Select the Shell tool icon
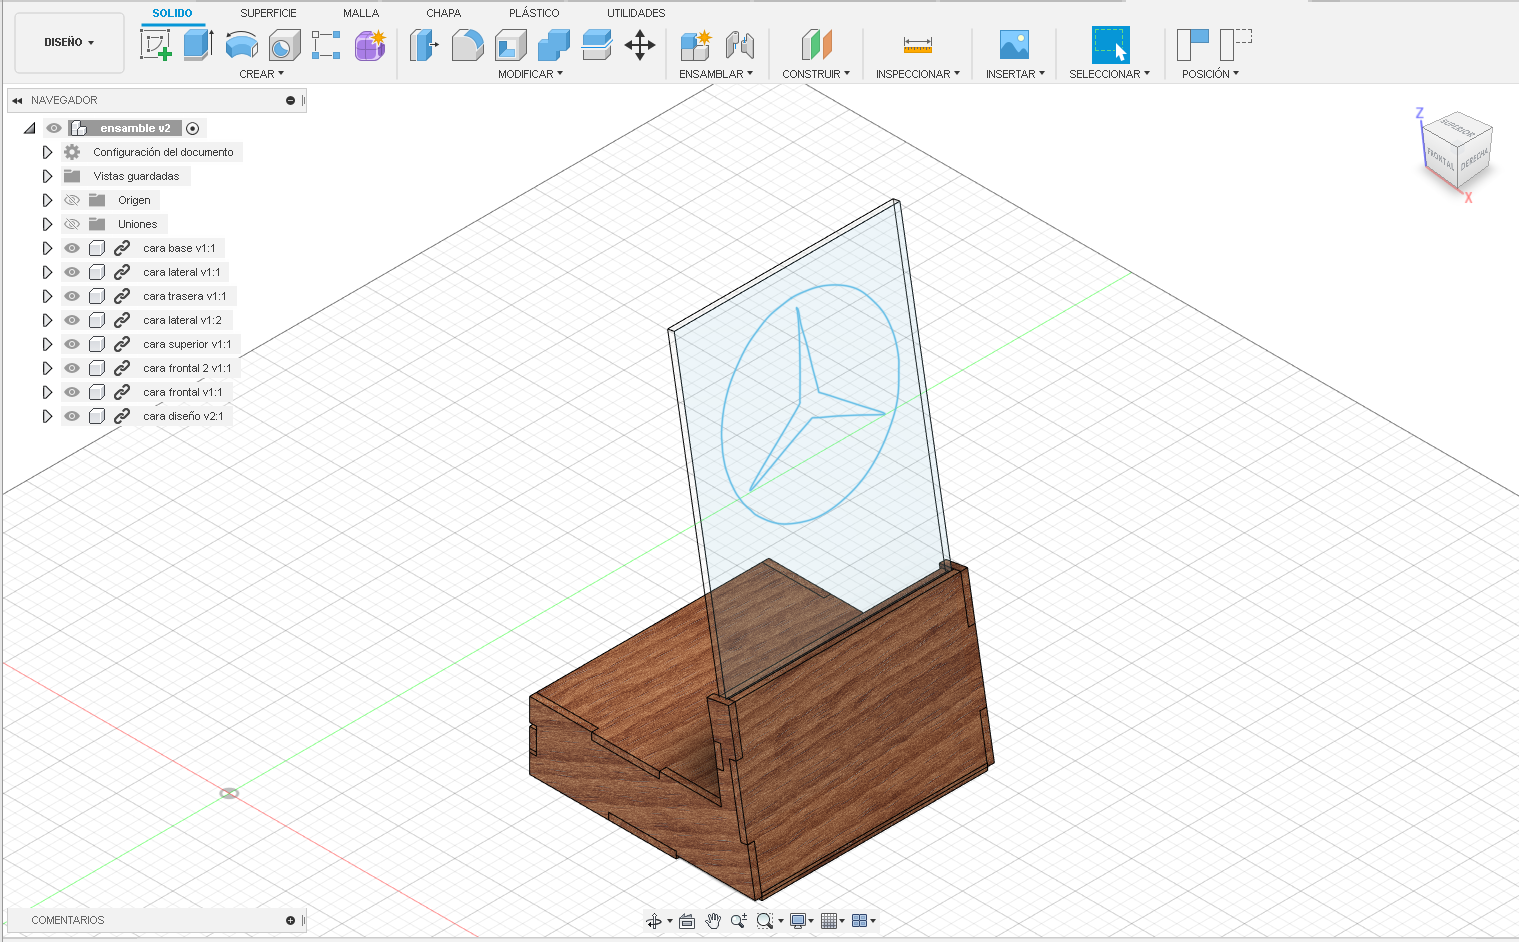 (510, 44)
